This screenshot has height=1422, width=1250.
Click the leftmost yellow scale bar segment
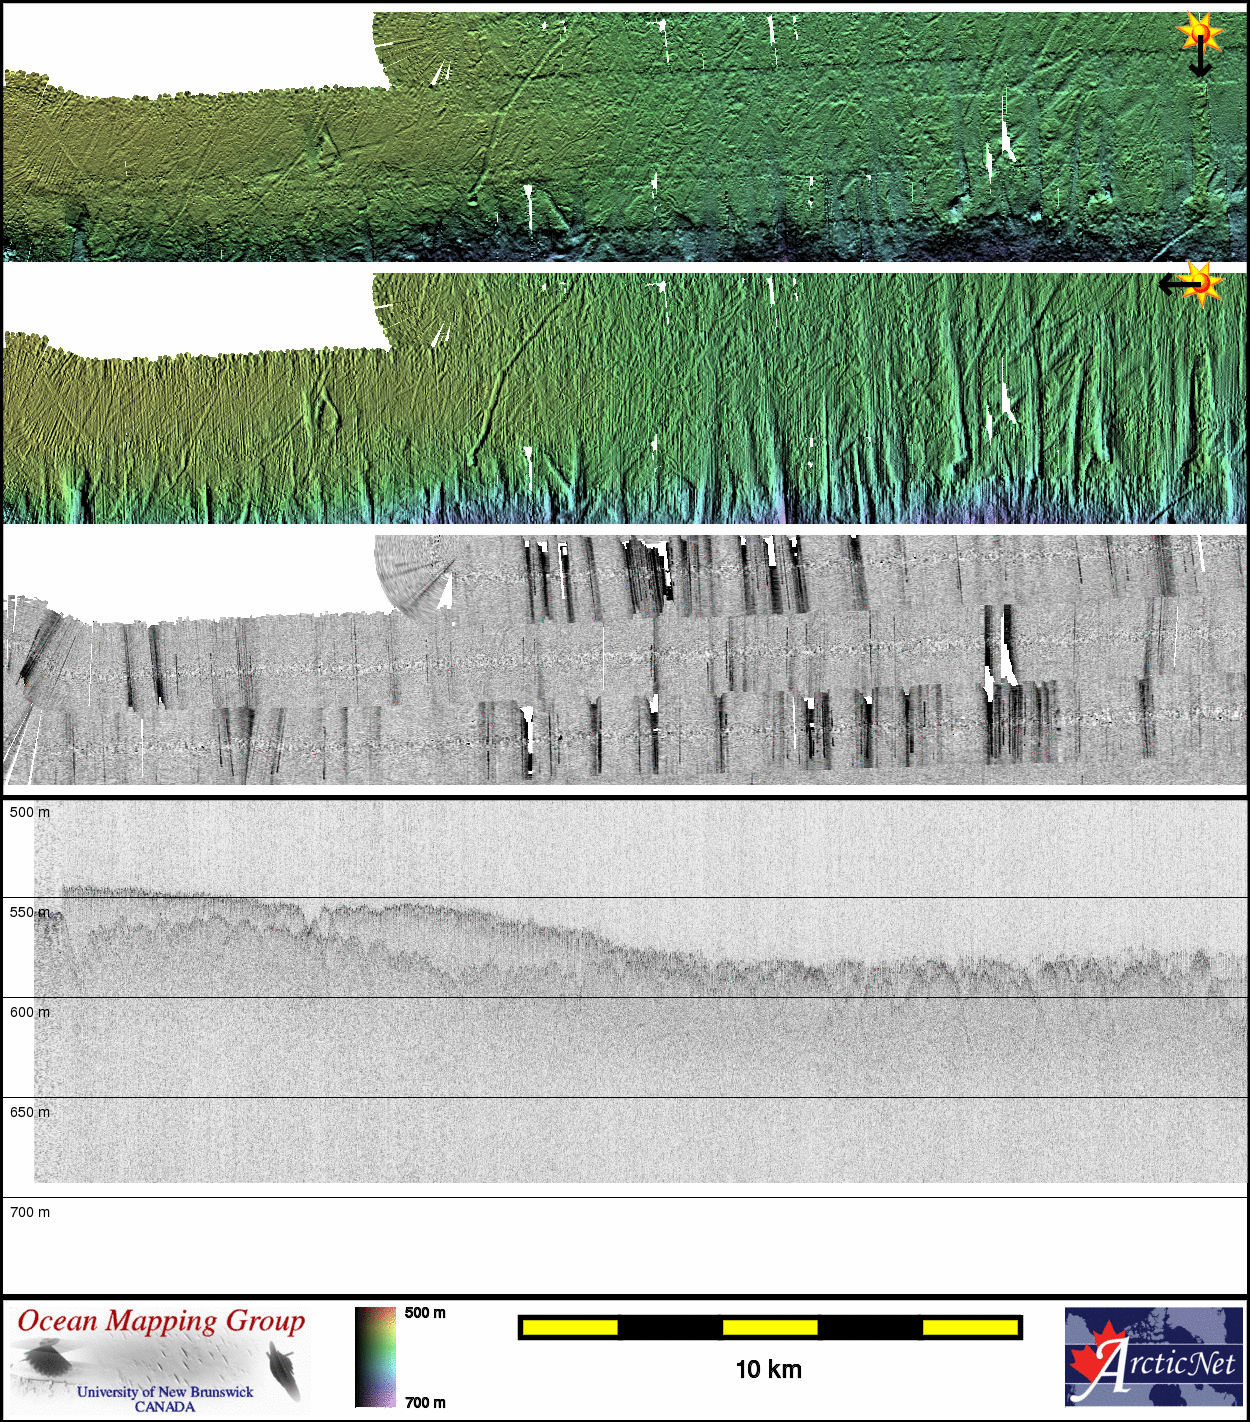(570, 1327)
